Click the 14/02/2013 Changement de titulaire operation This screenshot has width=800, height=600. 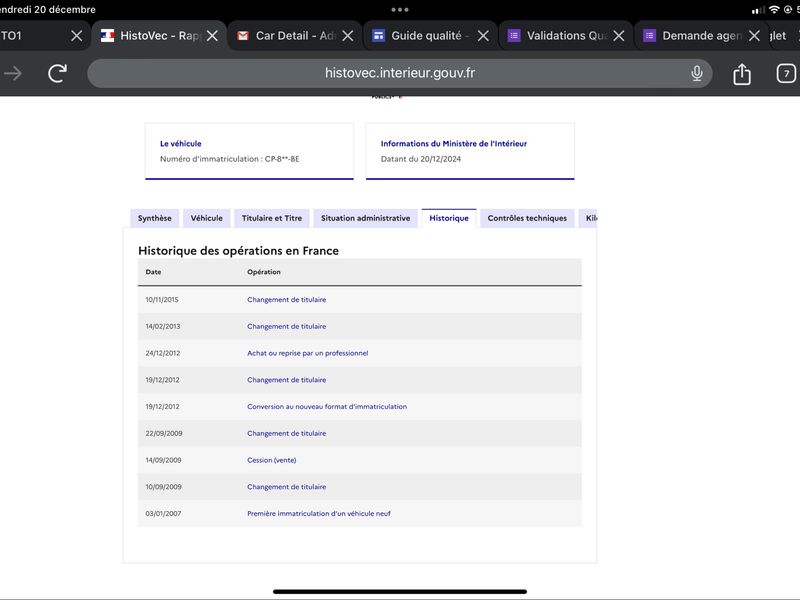click(287, 327)
